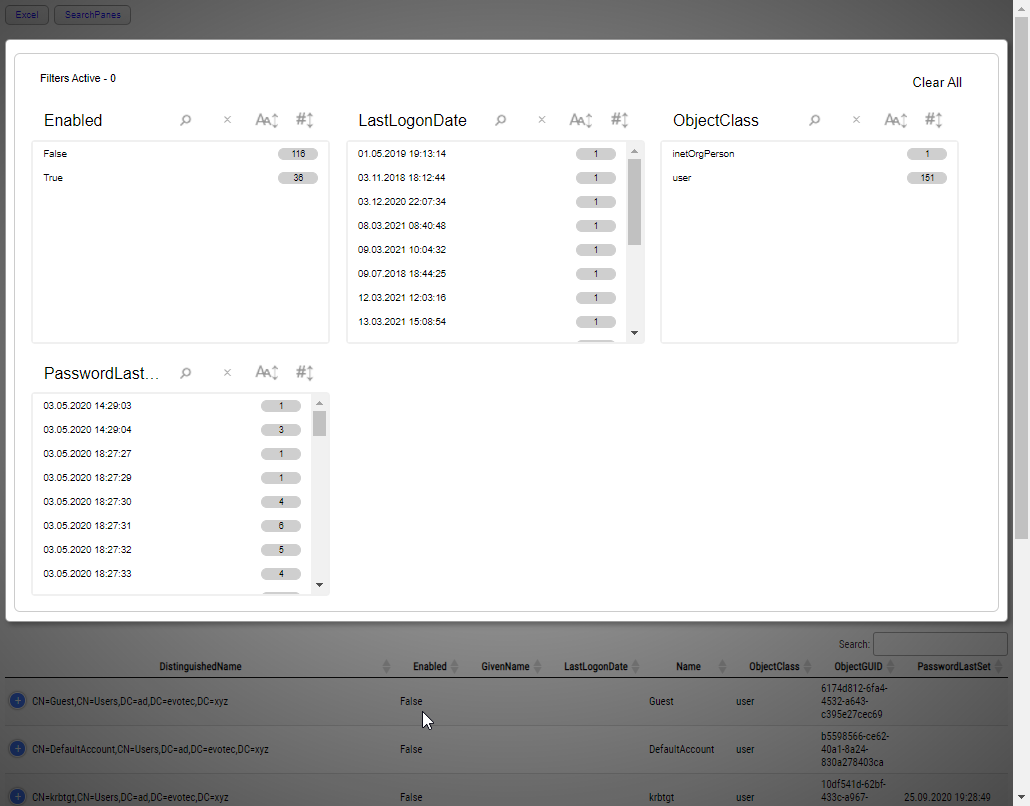
Task: Sort ObjectClass pane by count icon
Action: pos(933,119)
